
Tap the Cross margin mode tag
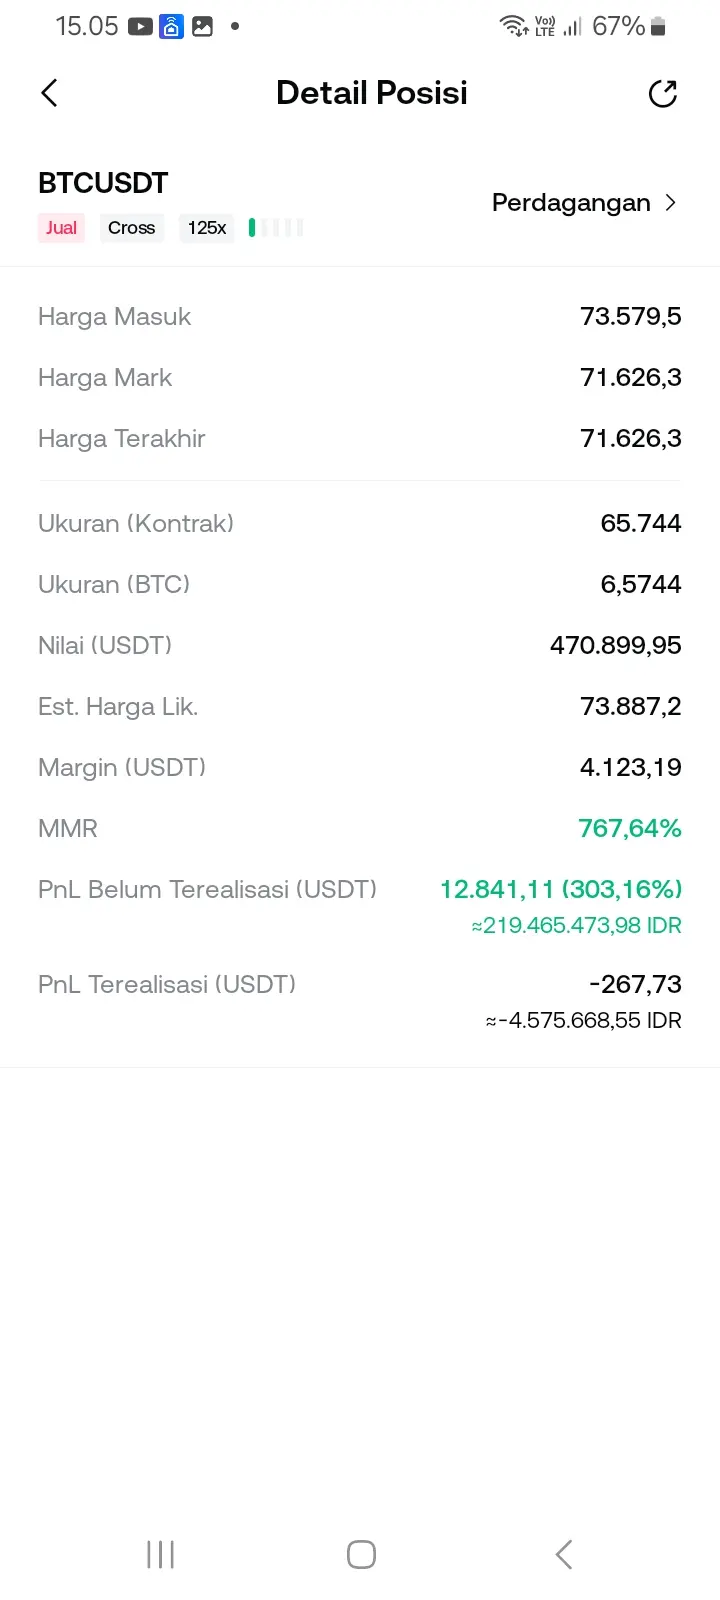131,228
